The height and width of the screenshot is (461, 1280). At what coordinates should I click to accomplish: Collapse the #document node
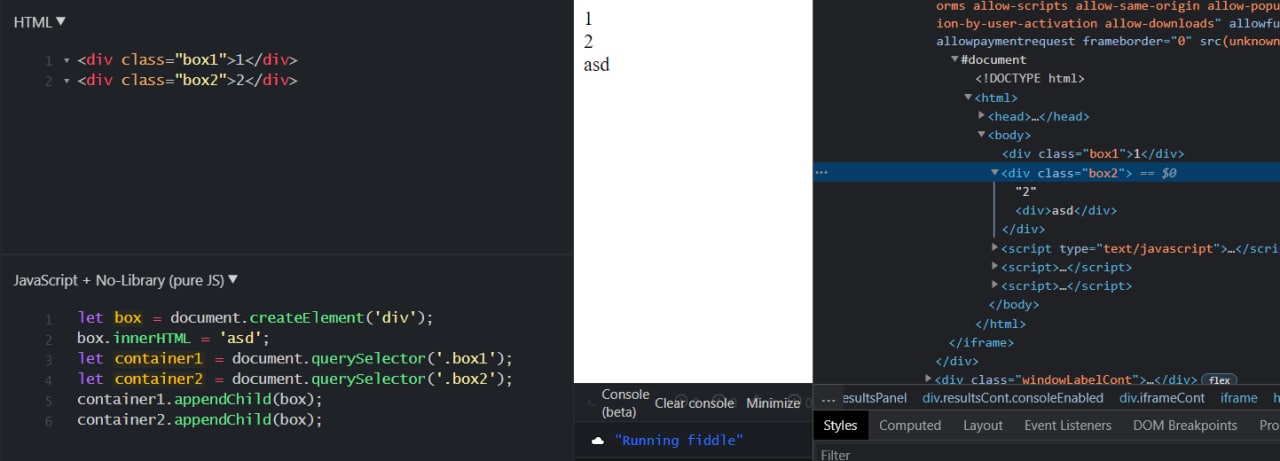pos(955,60)
